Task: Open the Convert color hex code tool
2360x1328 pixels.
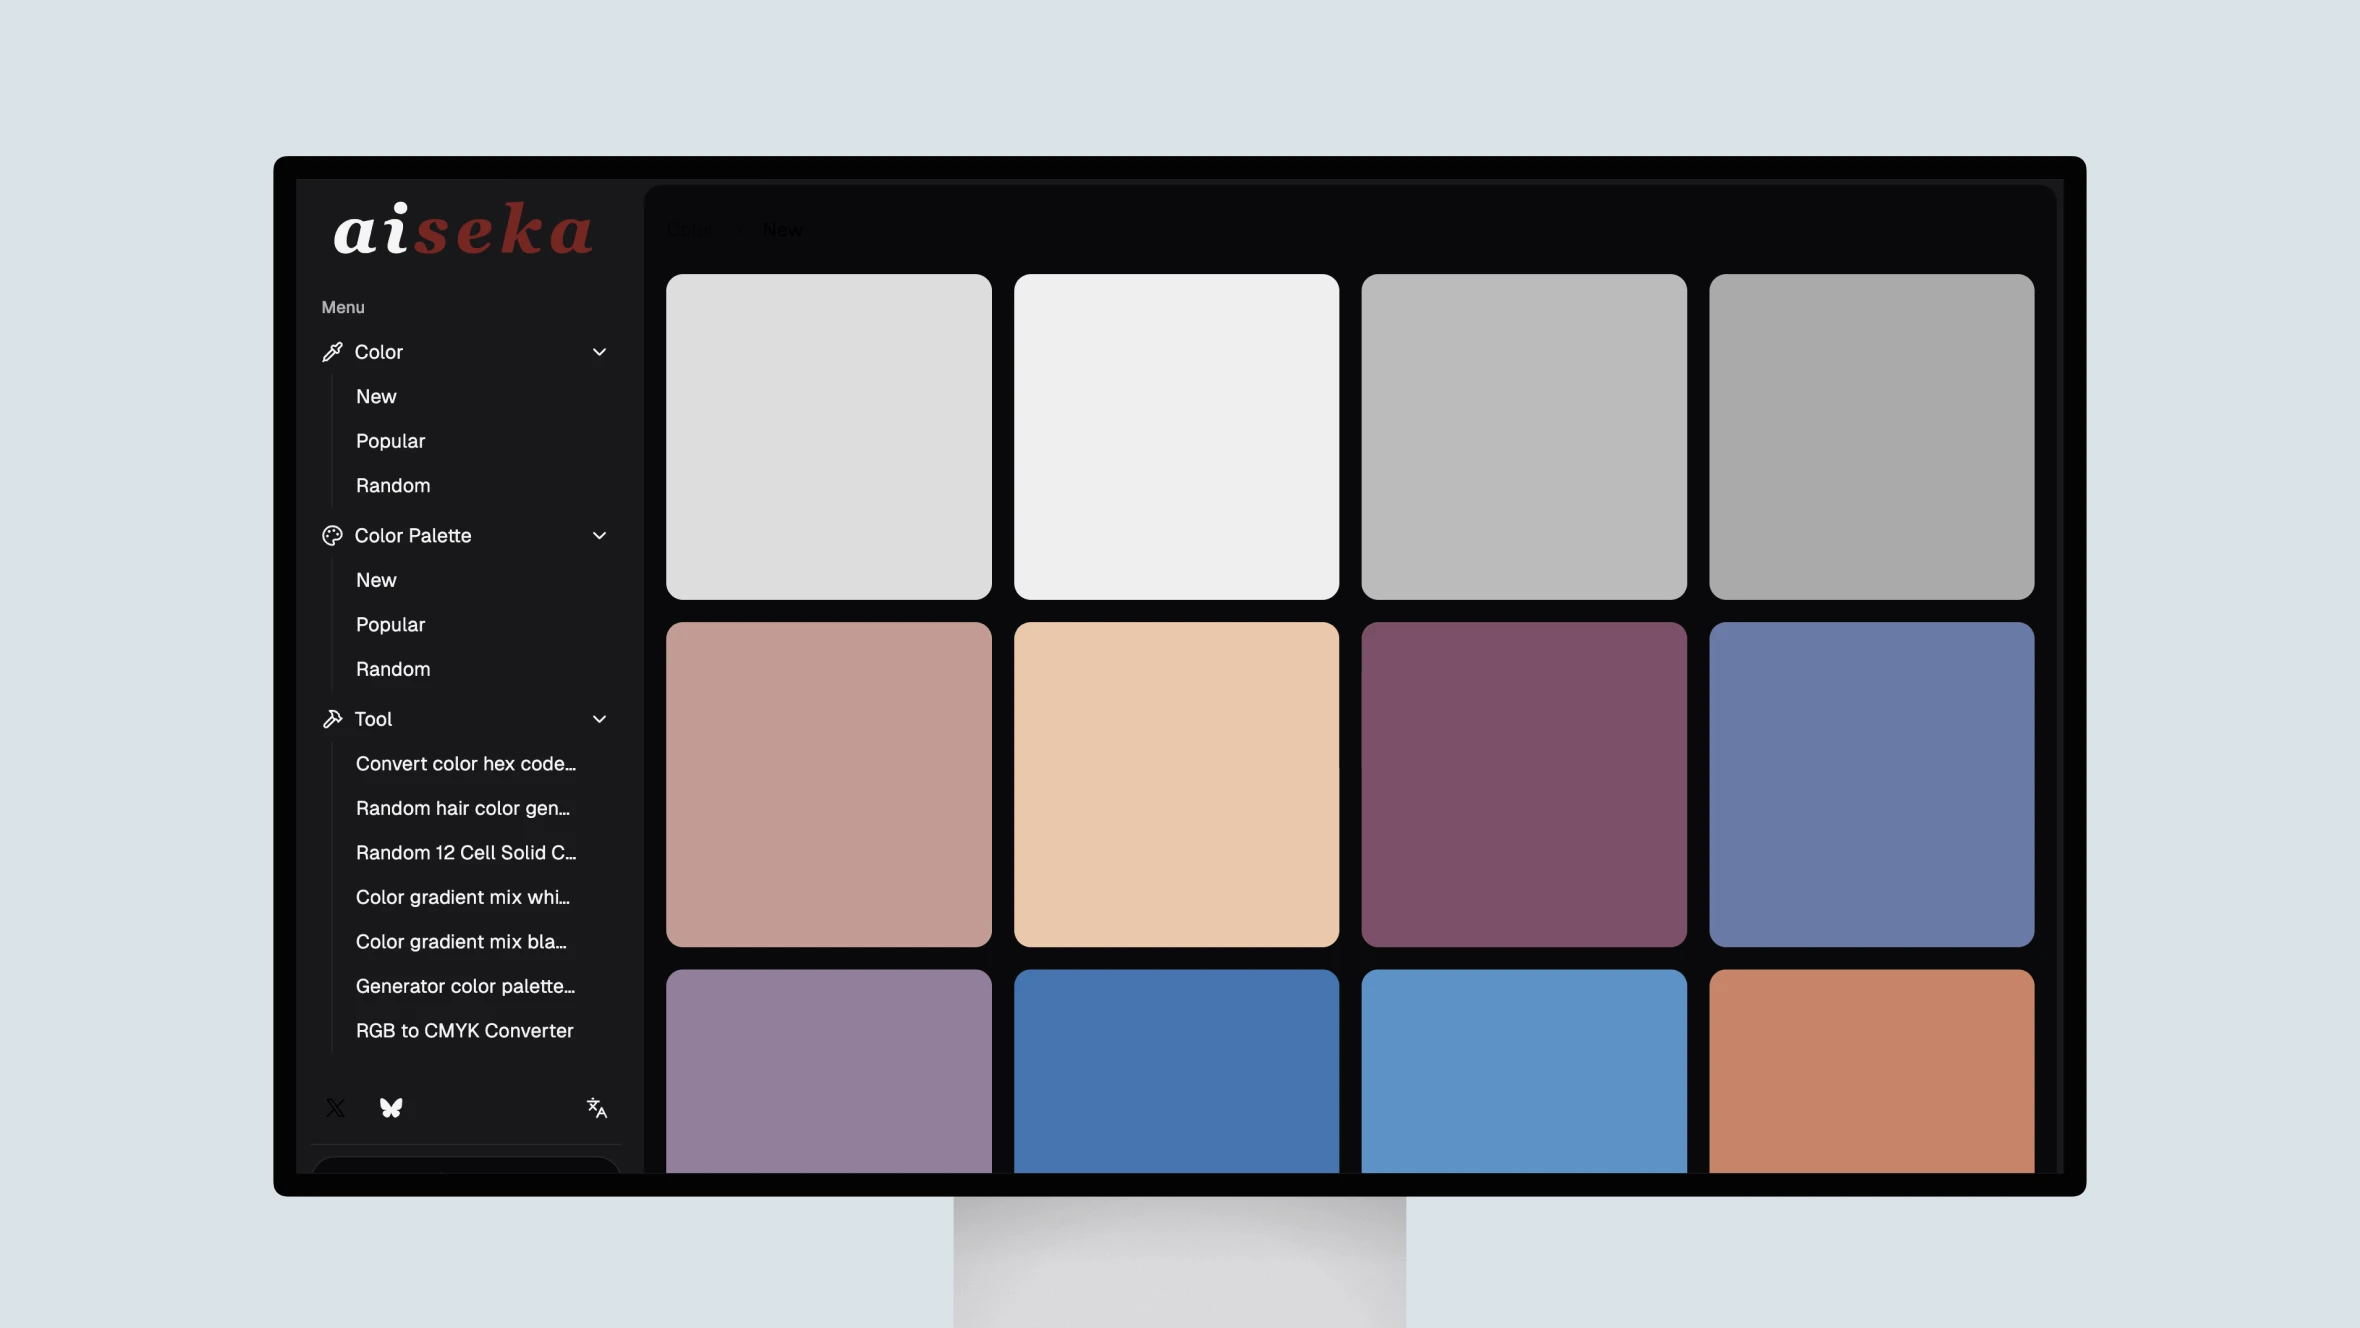Action: (x=465, y=764)
